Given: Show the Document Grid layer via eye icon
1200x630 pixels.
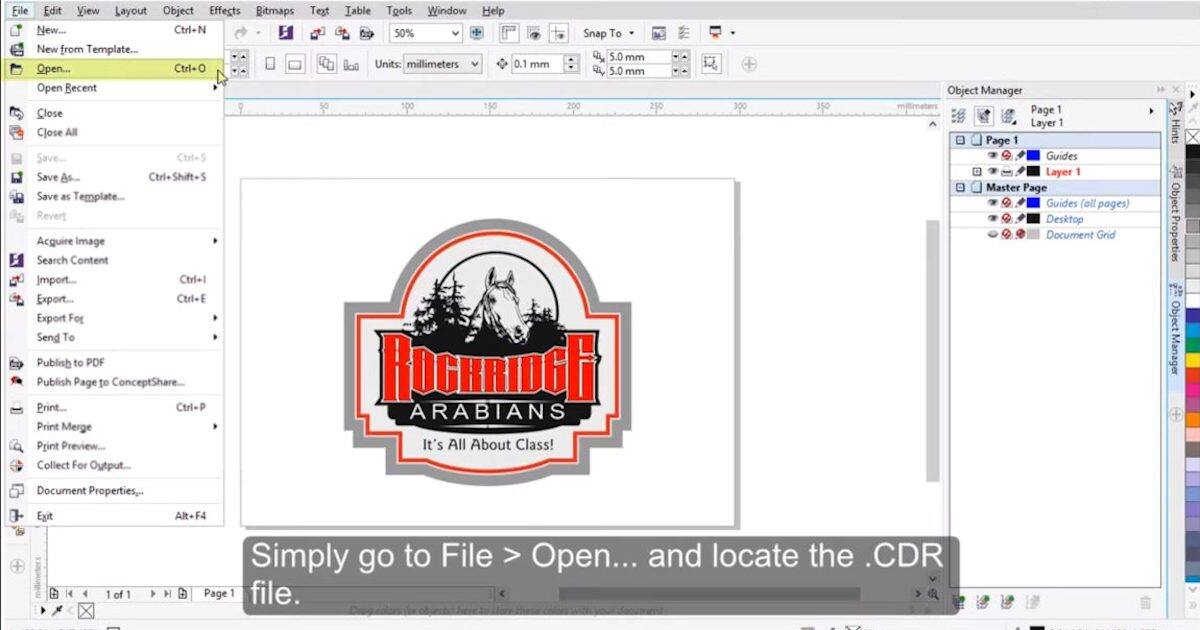Looking at the screenshot, I should 993,235.
